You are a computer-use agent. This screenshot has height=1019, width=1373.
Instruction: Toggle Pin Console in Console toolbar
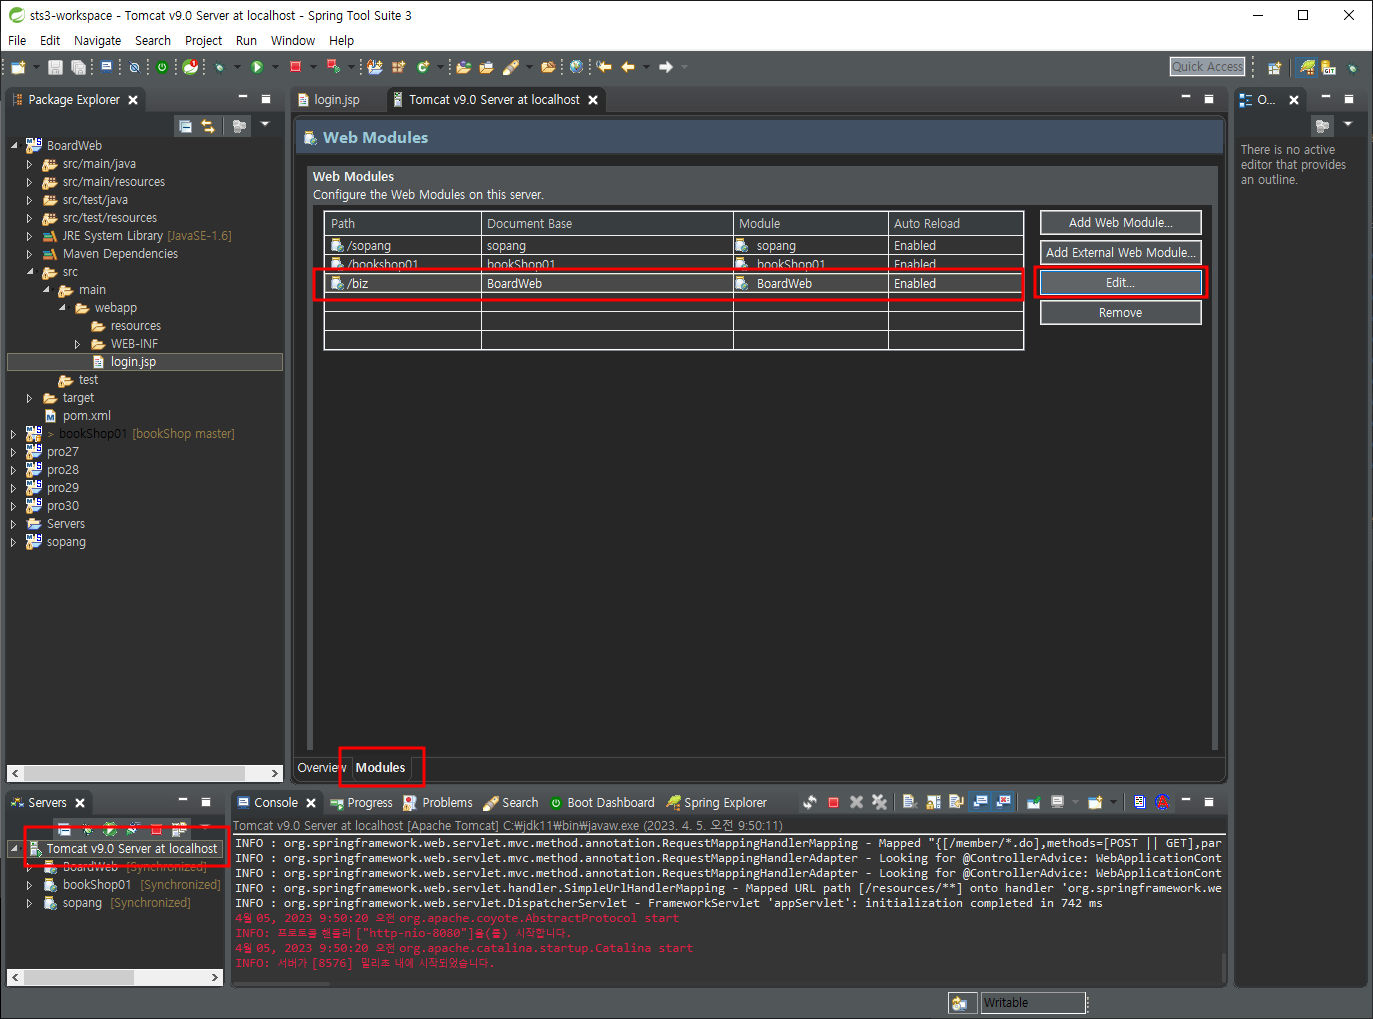tap(1034, 802)
